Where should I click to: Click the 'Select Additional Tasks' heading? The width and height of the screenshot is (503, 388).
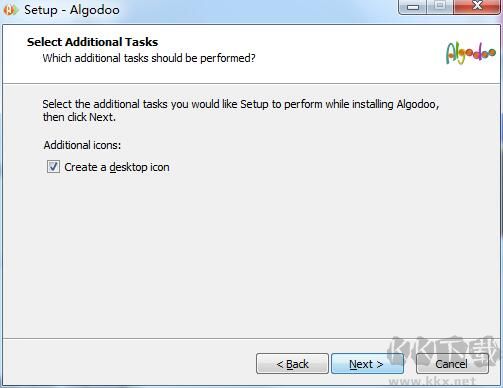(92, 42)
